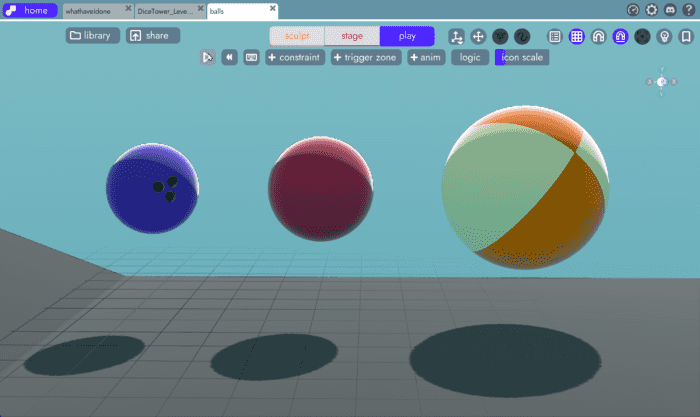Image resolution: width=700 pixels, height=417 pixels.
Task: Select the axis transform gizmo tool
Action: click(x=456, y=37)
